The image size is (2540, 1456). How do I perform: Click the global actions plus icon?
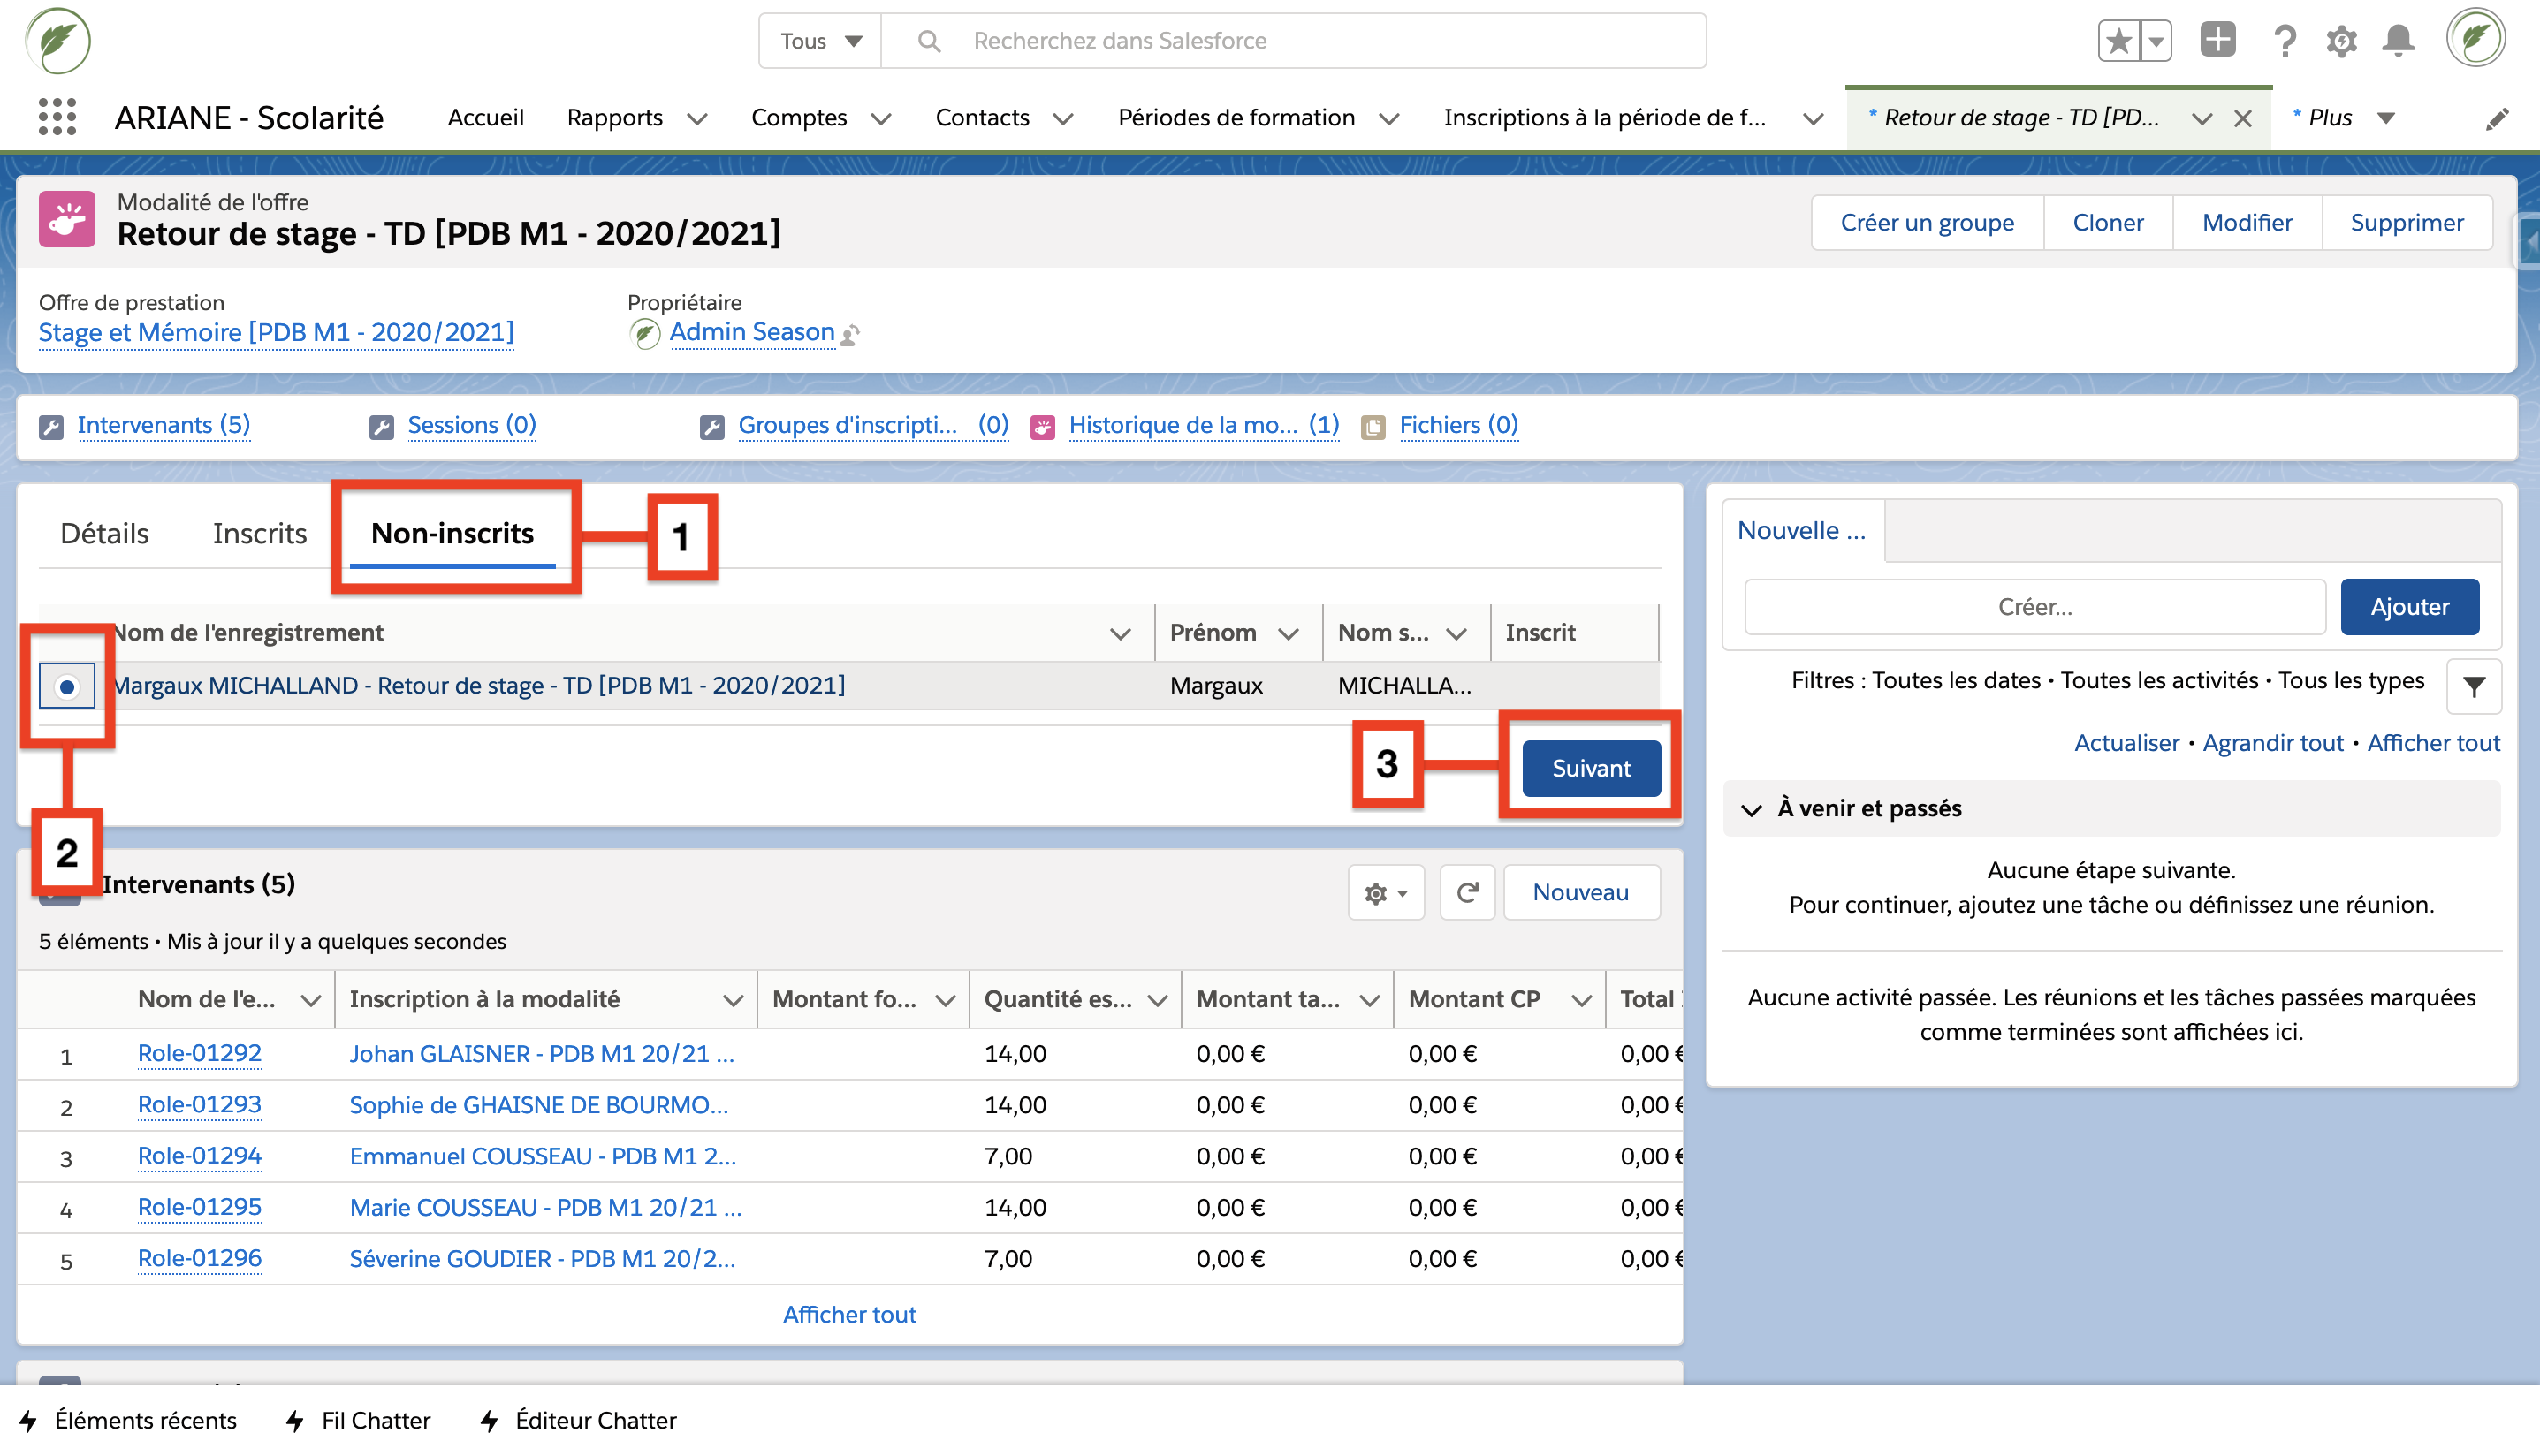(2217, 41)
